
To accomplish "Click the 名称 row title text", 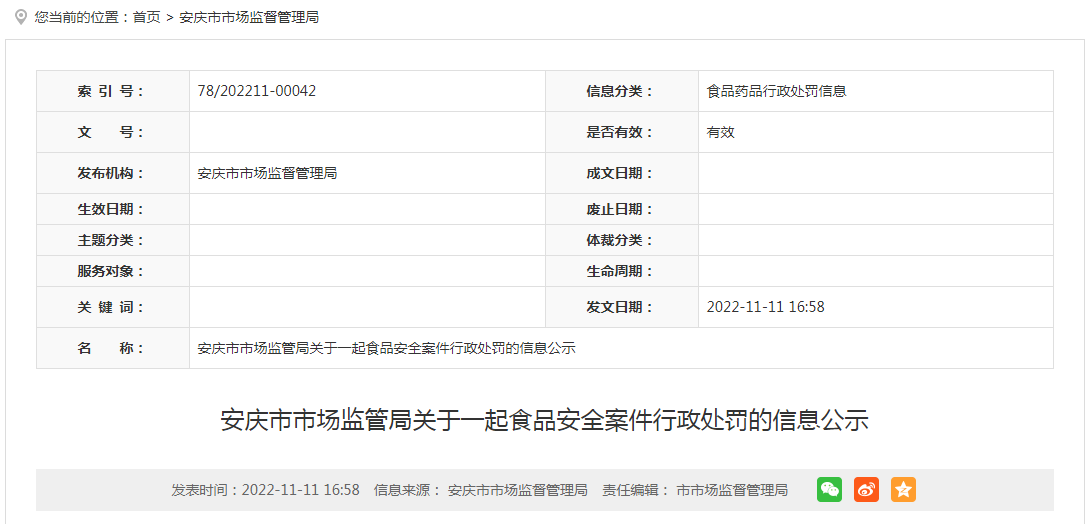I will pyautogui.click(x=387, y=348).
